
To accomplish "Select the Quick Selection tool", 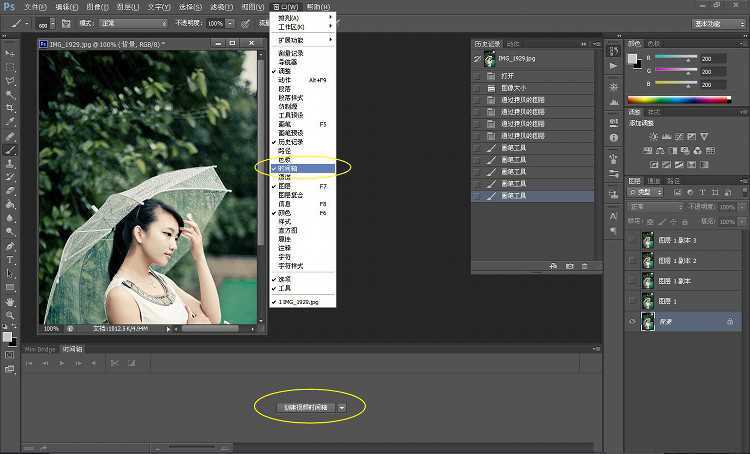I will coord(10,94).
